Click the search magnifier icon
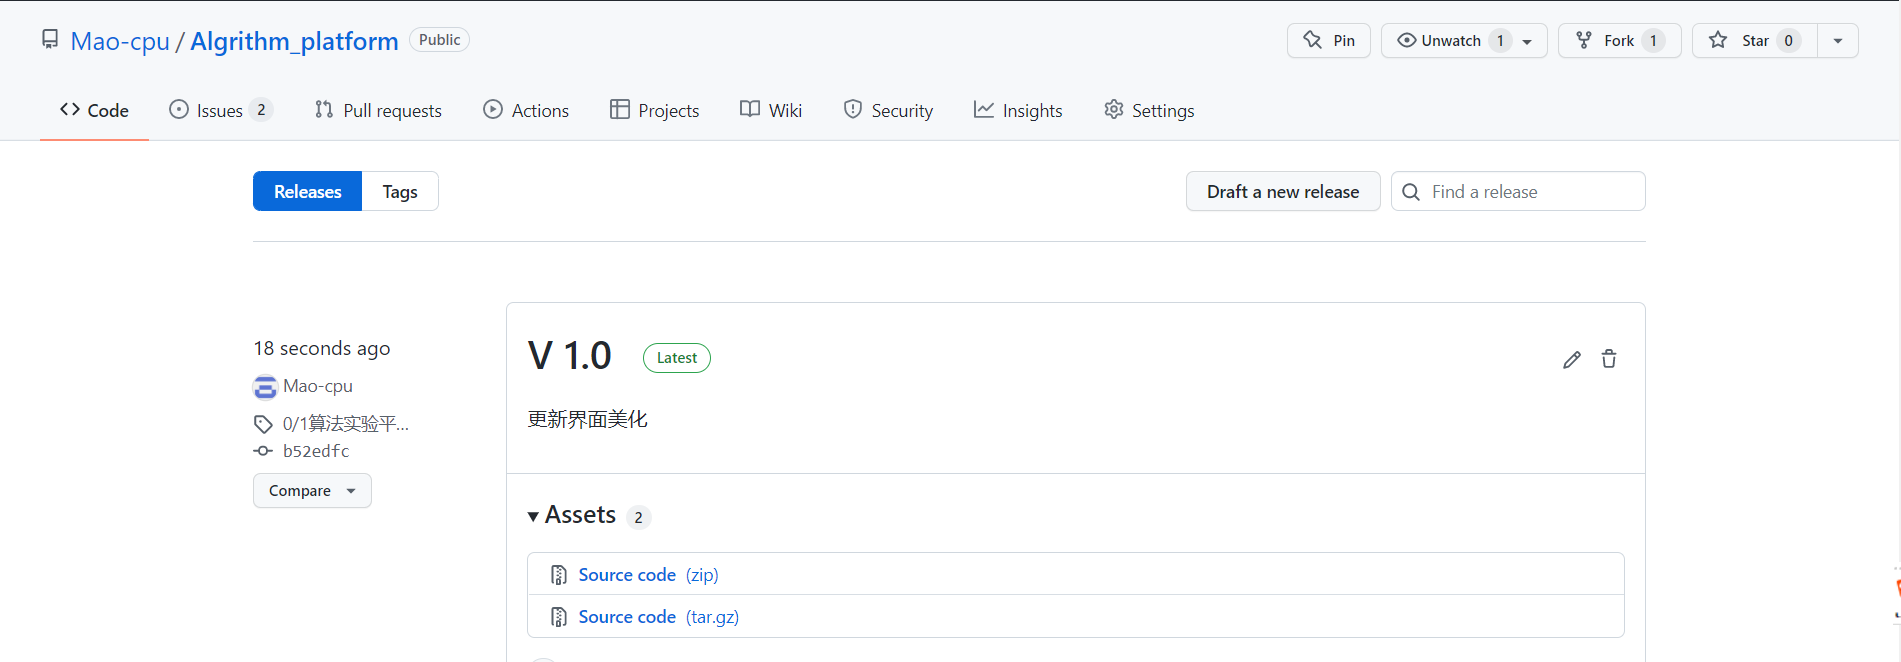Screen dimensions: 1901x662 point(1411,191)
